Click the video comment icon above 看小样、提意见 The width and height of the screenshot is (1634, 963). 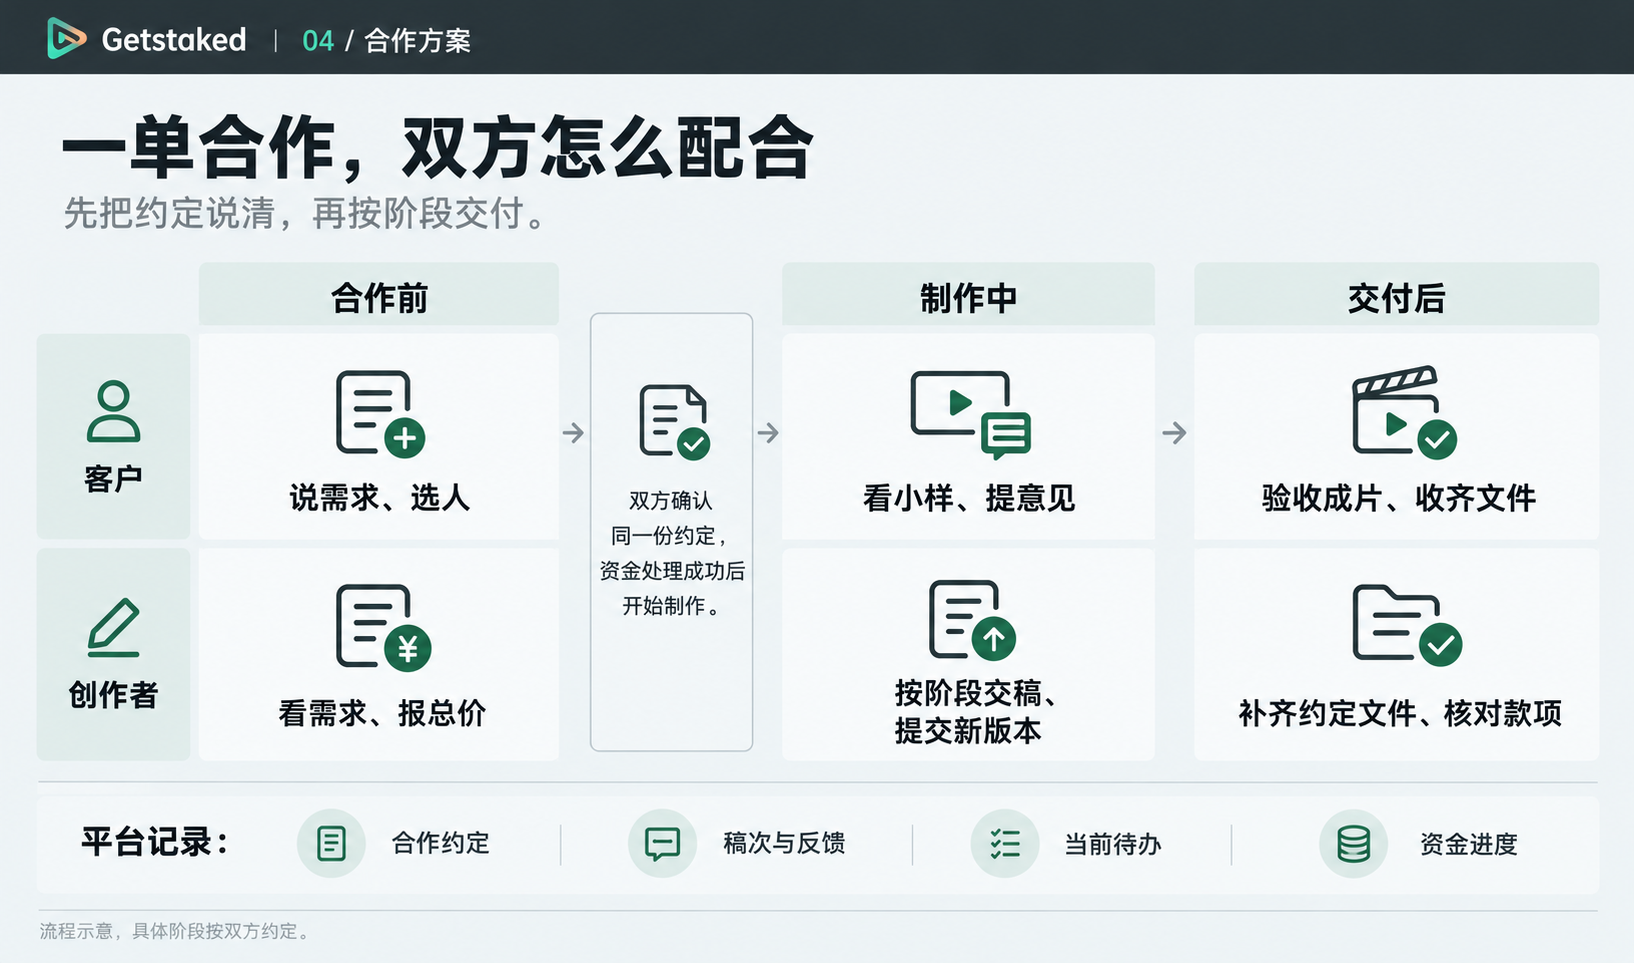970,415
